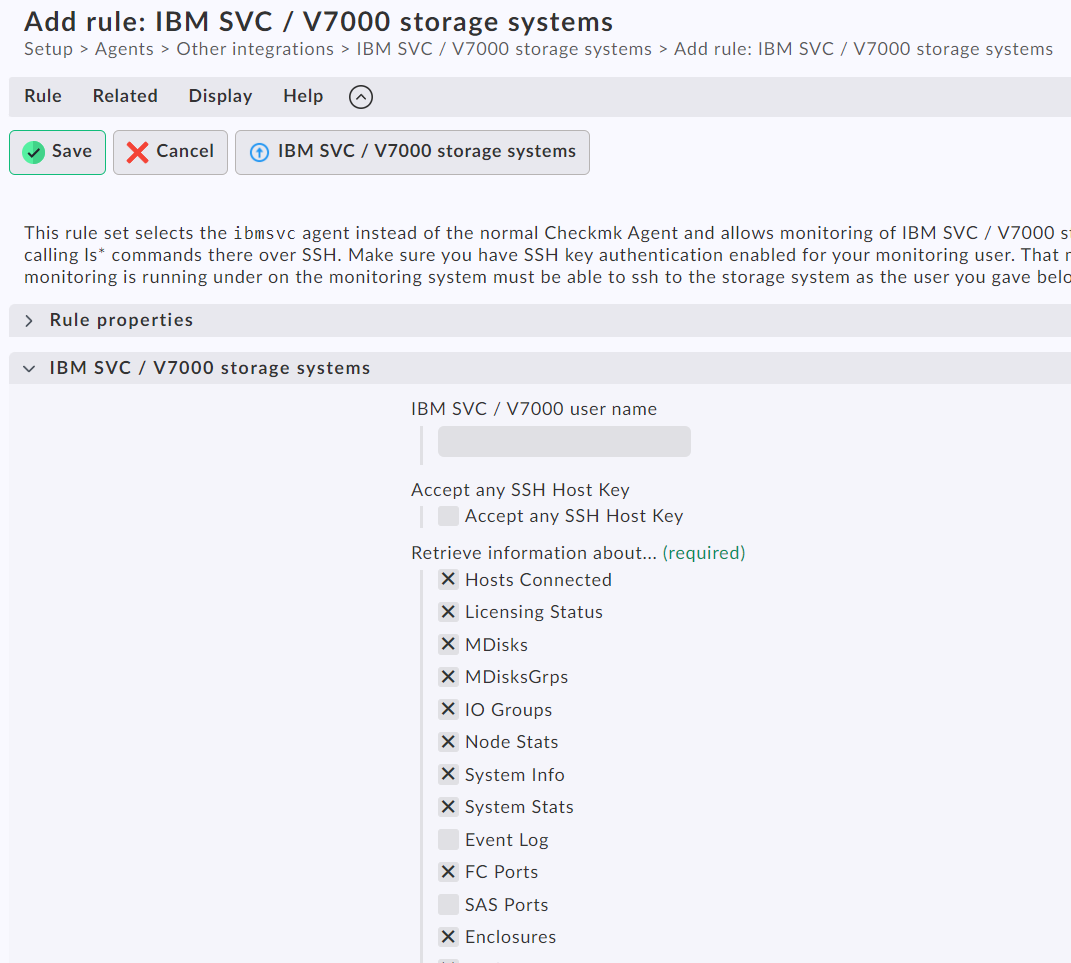Uncheck the Licensing Status option

pyautogui.click(x=449, y=612)
